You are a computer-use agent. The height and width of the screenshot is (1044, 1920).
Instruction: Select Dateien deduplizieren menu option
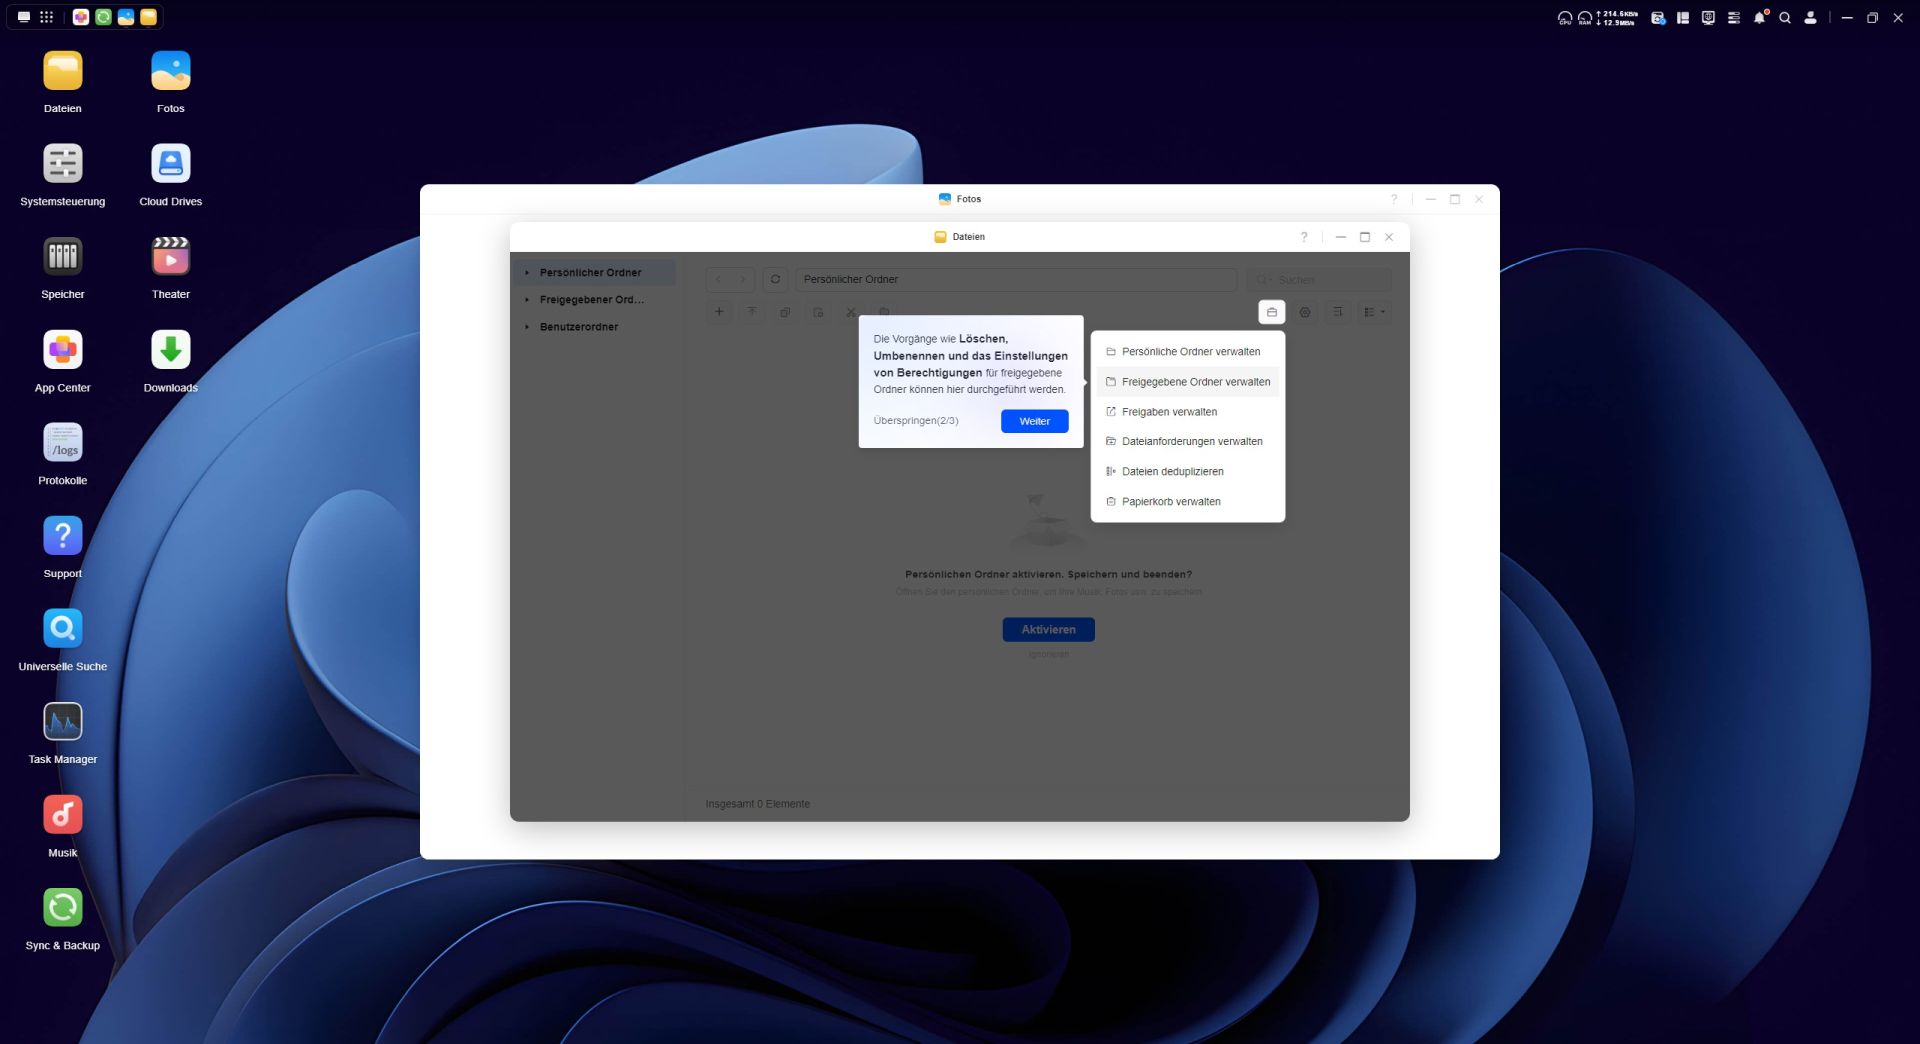tap(1172, 472)
